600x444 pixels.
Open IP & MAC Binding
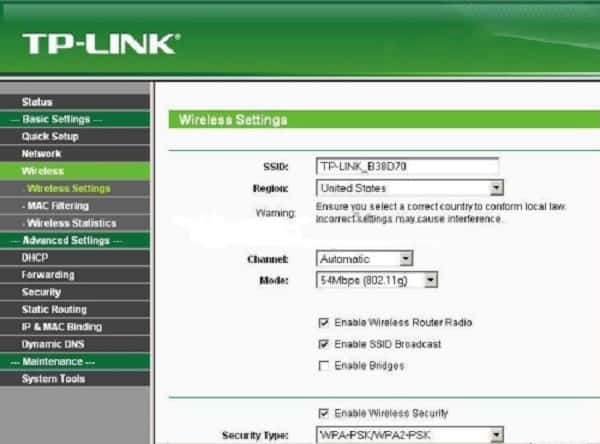(x=75, y=327)
